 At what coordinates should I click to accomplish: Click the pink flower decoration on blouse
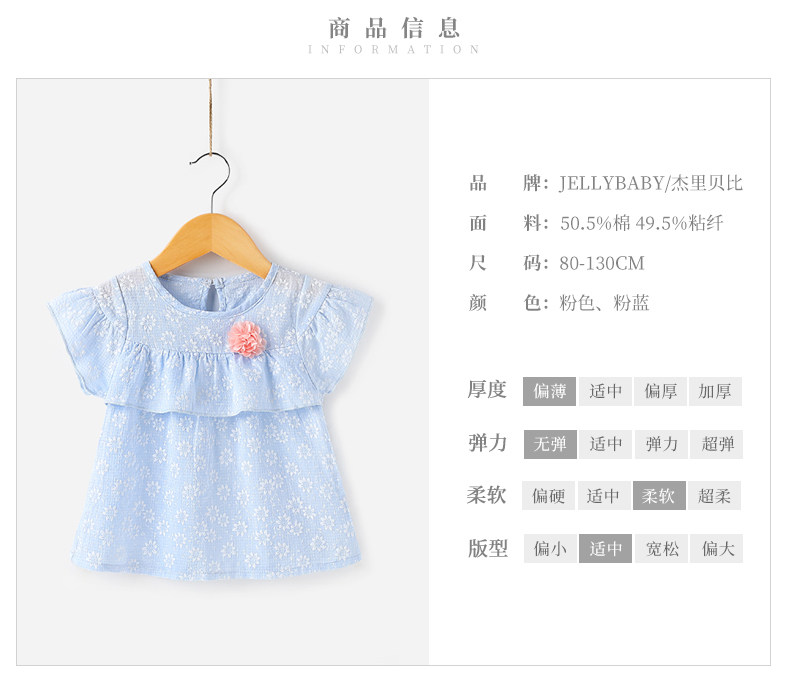[x=246, y=339]
